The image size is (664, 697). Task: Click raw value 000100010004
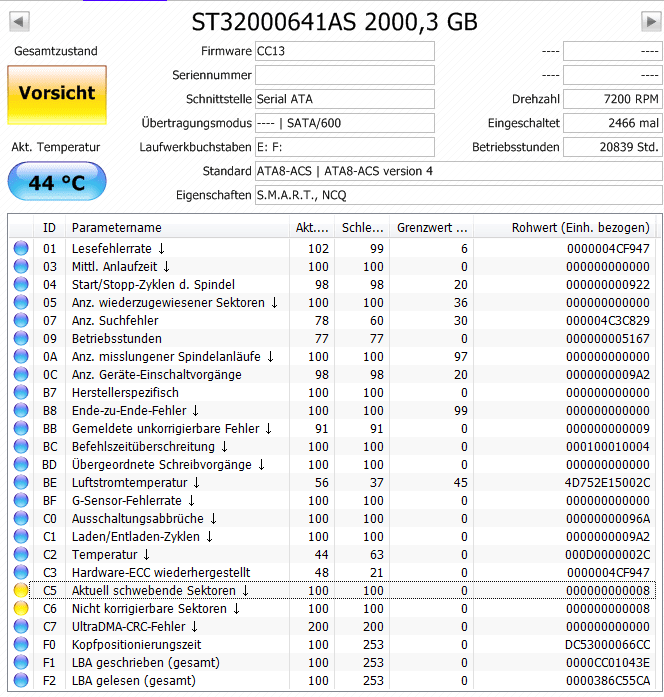coord(608,447)
